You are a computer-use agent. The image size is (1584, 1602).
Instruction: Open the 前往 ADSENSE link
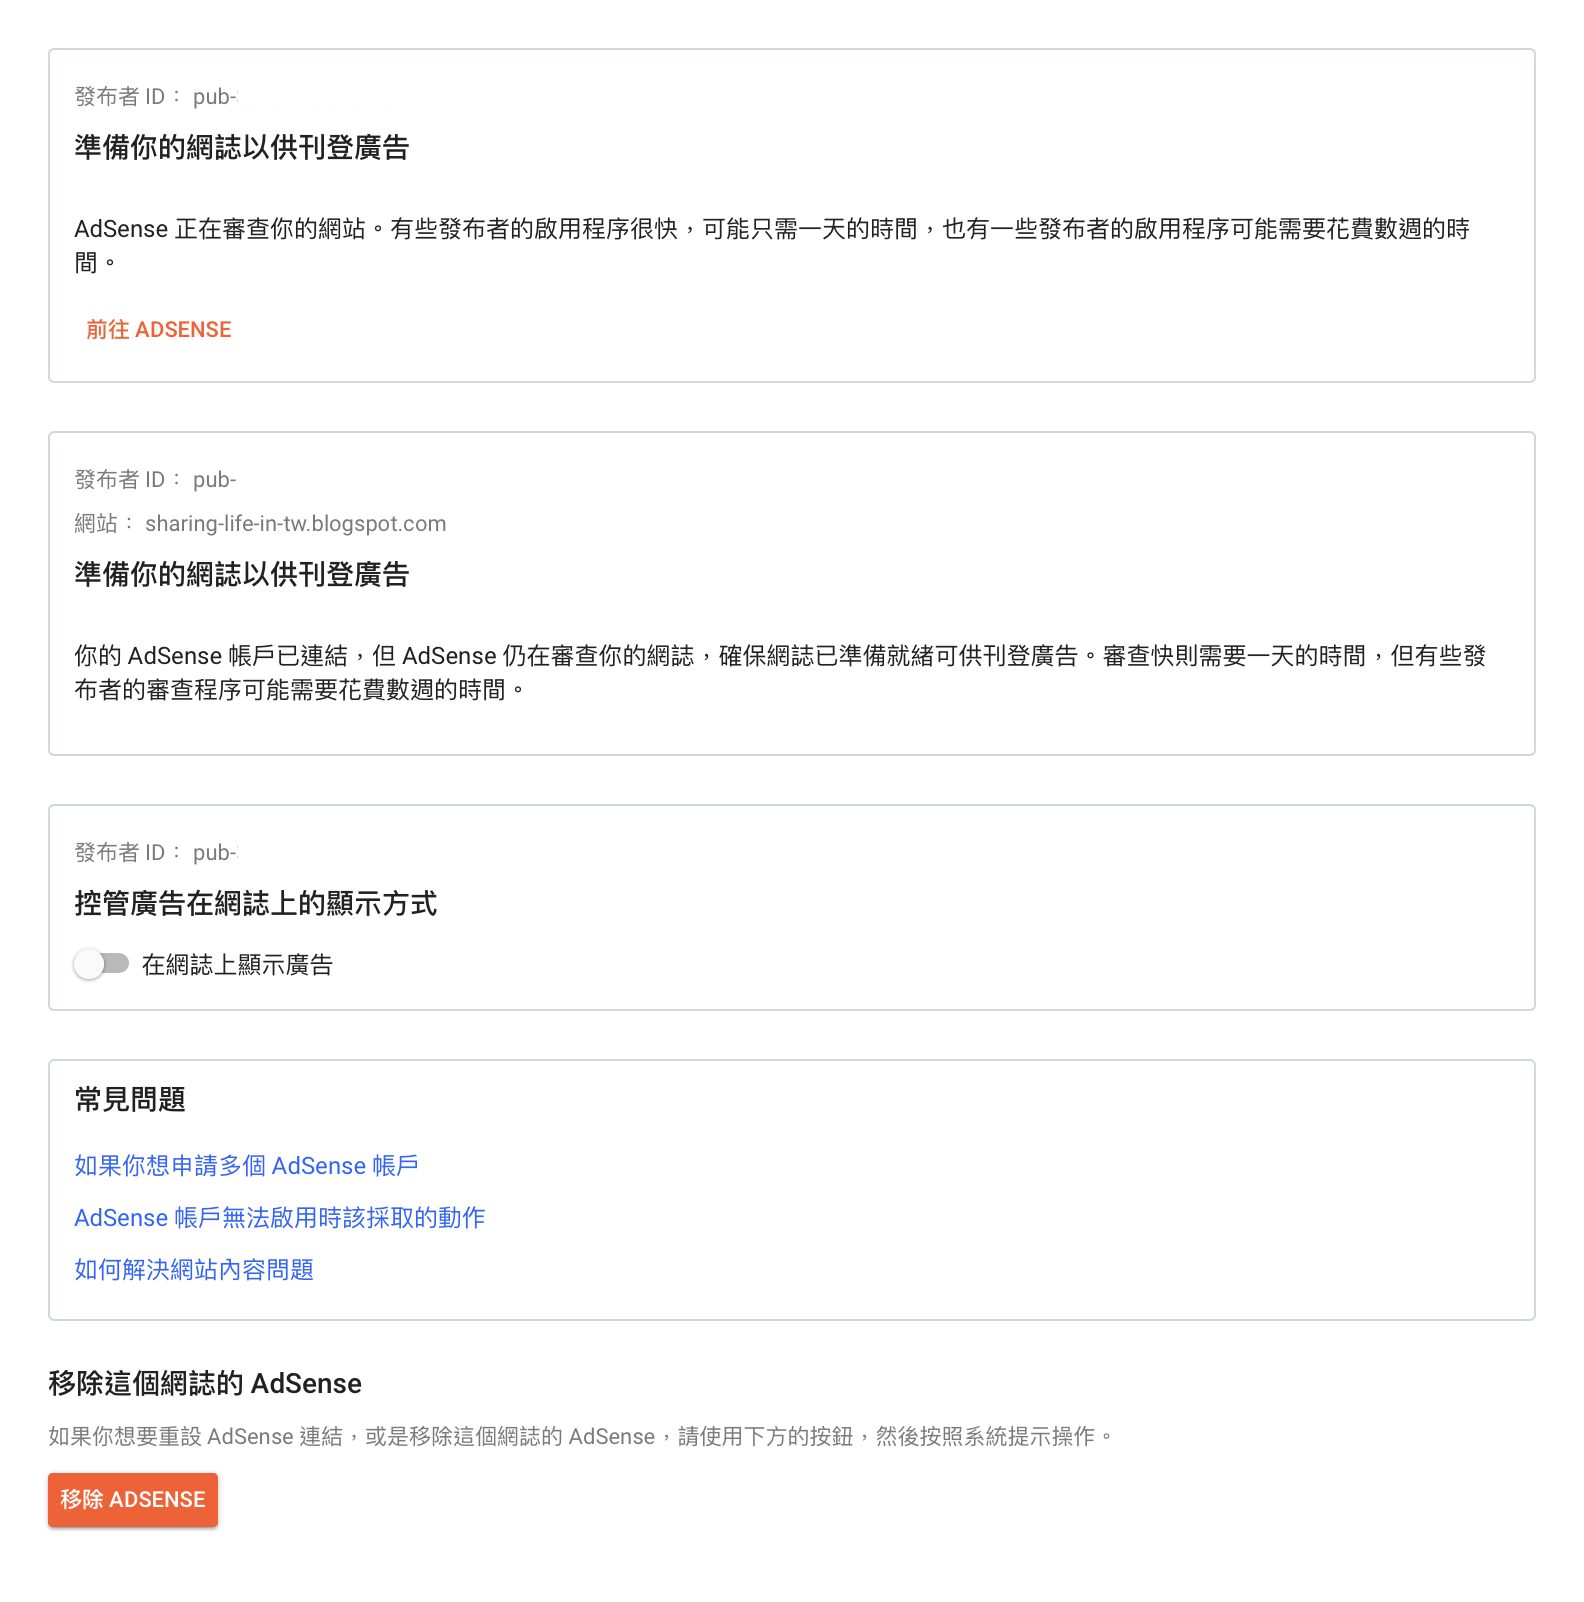point(158,330)
